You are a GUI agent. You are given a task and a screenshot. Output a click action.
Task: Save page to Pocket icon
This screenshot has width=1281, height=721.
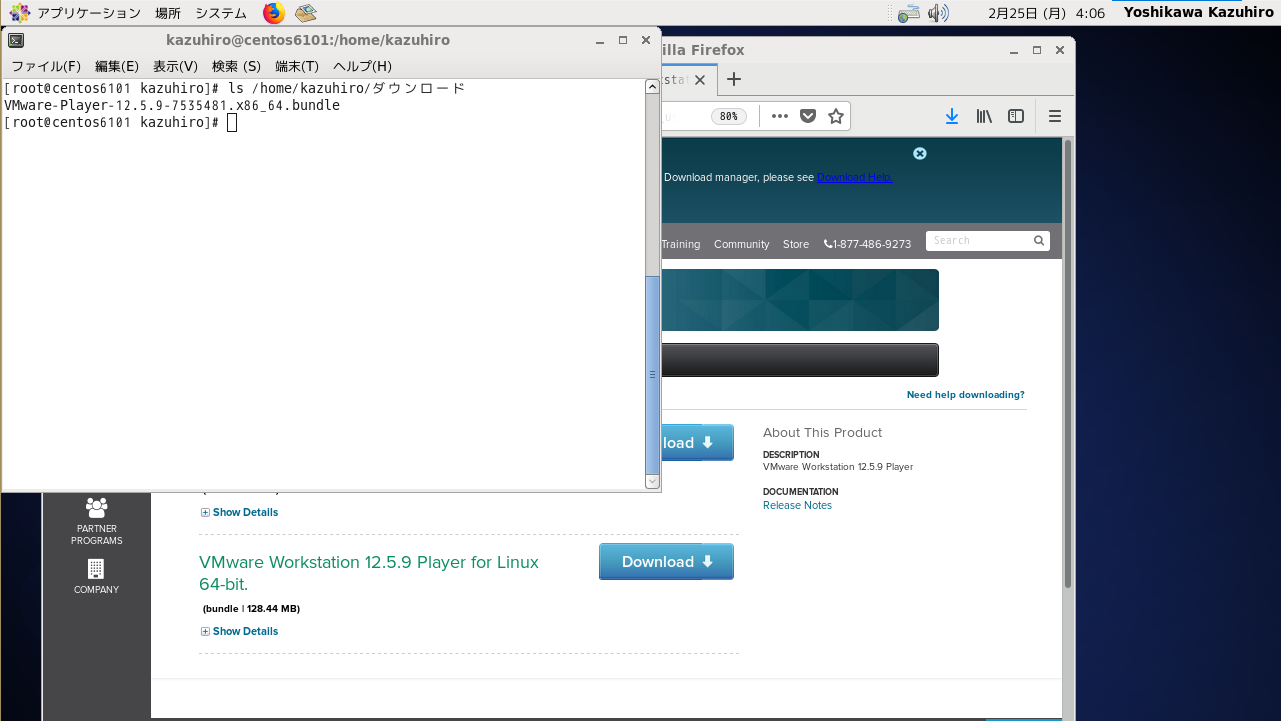coord(808,116)
